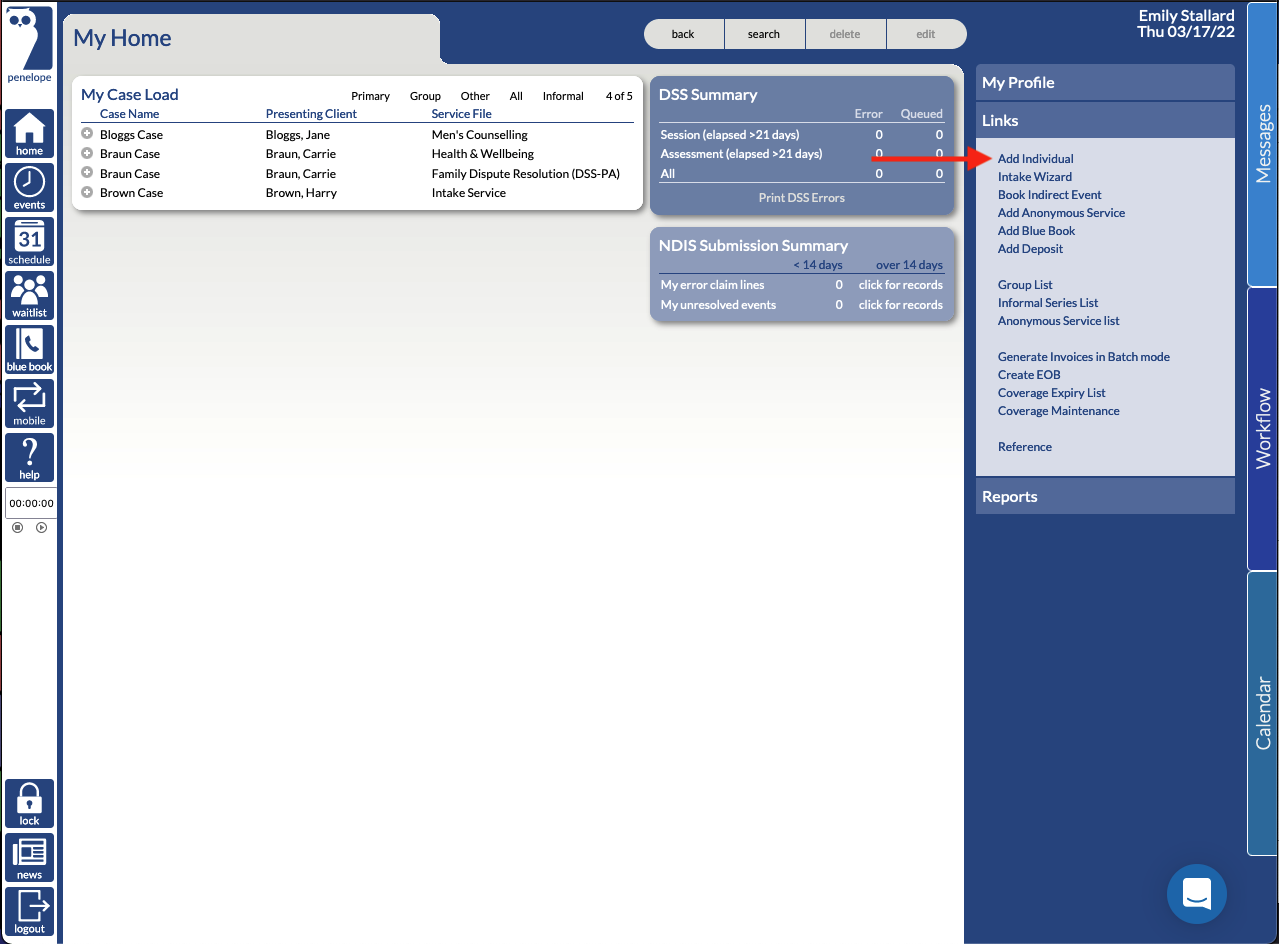Open the Messages side tab
This screenshot has width=1279, height=944.
pos(1263,144)
